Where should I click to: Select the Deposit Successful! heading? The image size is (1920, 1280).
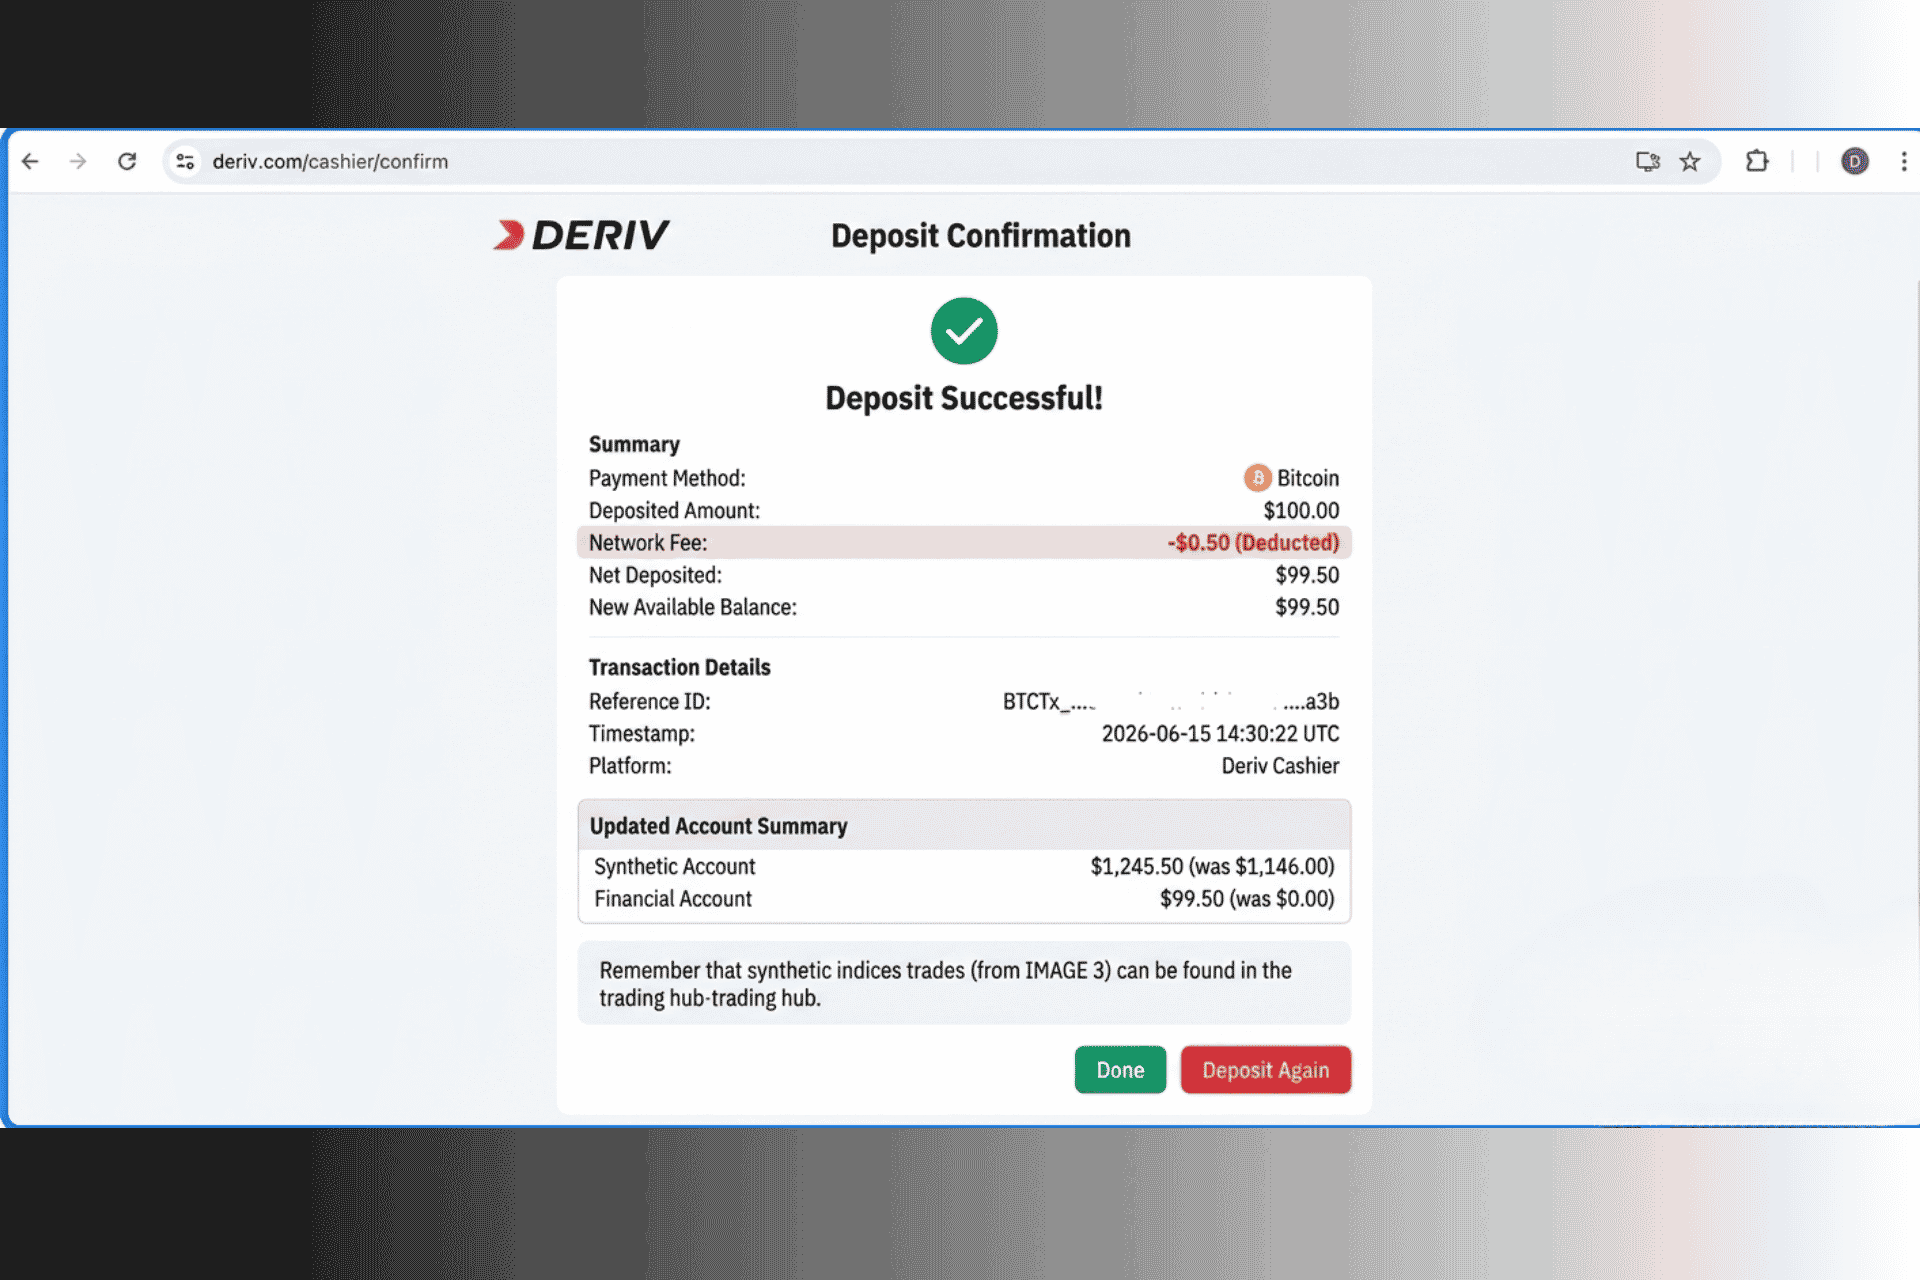point(964,398)
